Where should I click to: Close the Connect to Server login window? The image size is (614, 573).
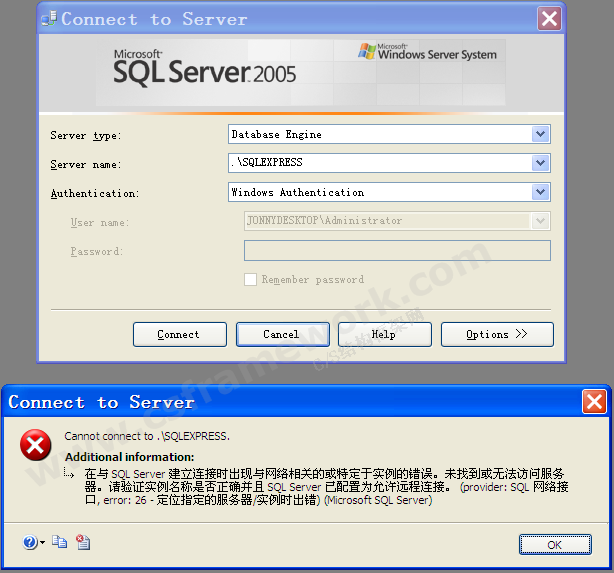[549, 19]
